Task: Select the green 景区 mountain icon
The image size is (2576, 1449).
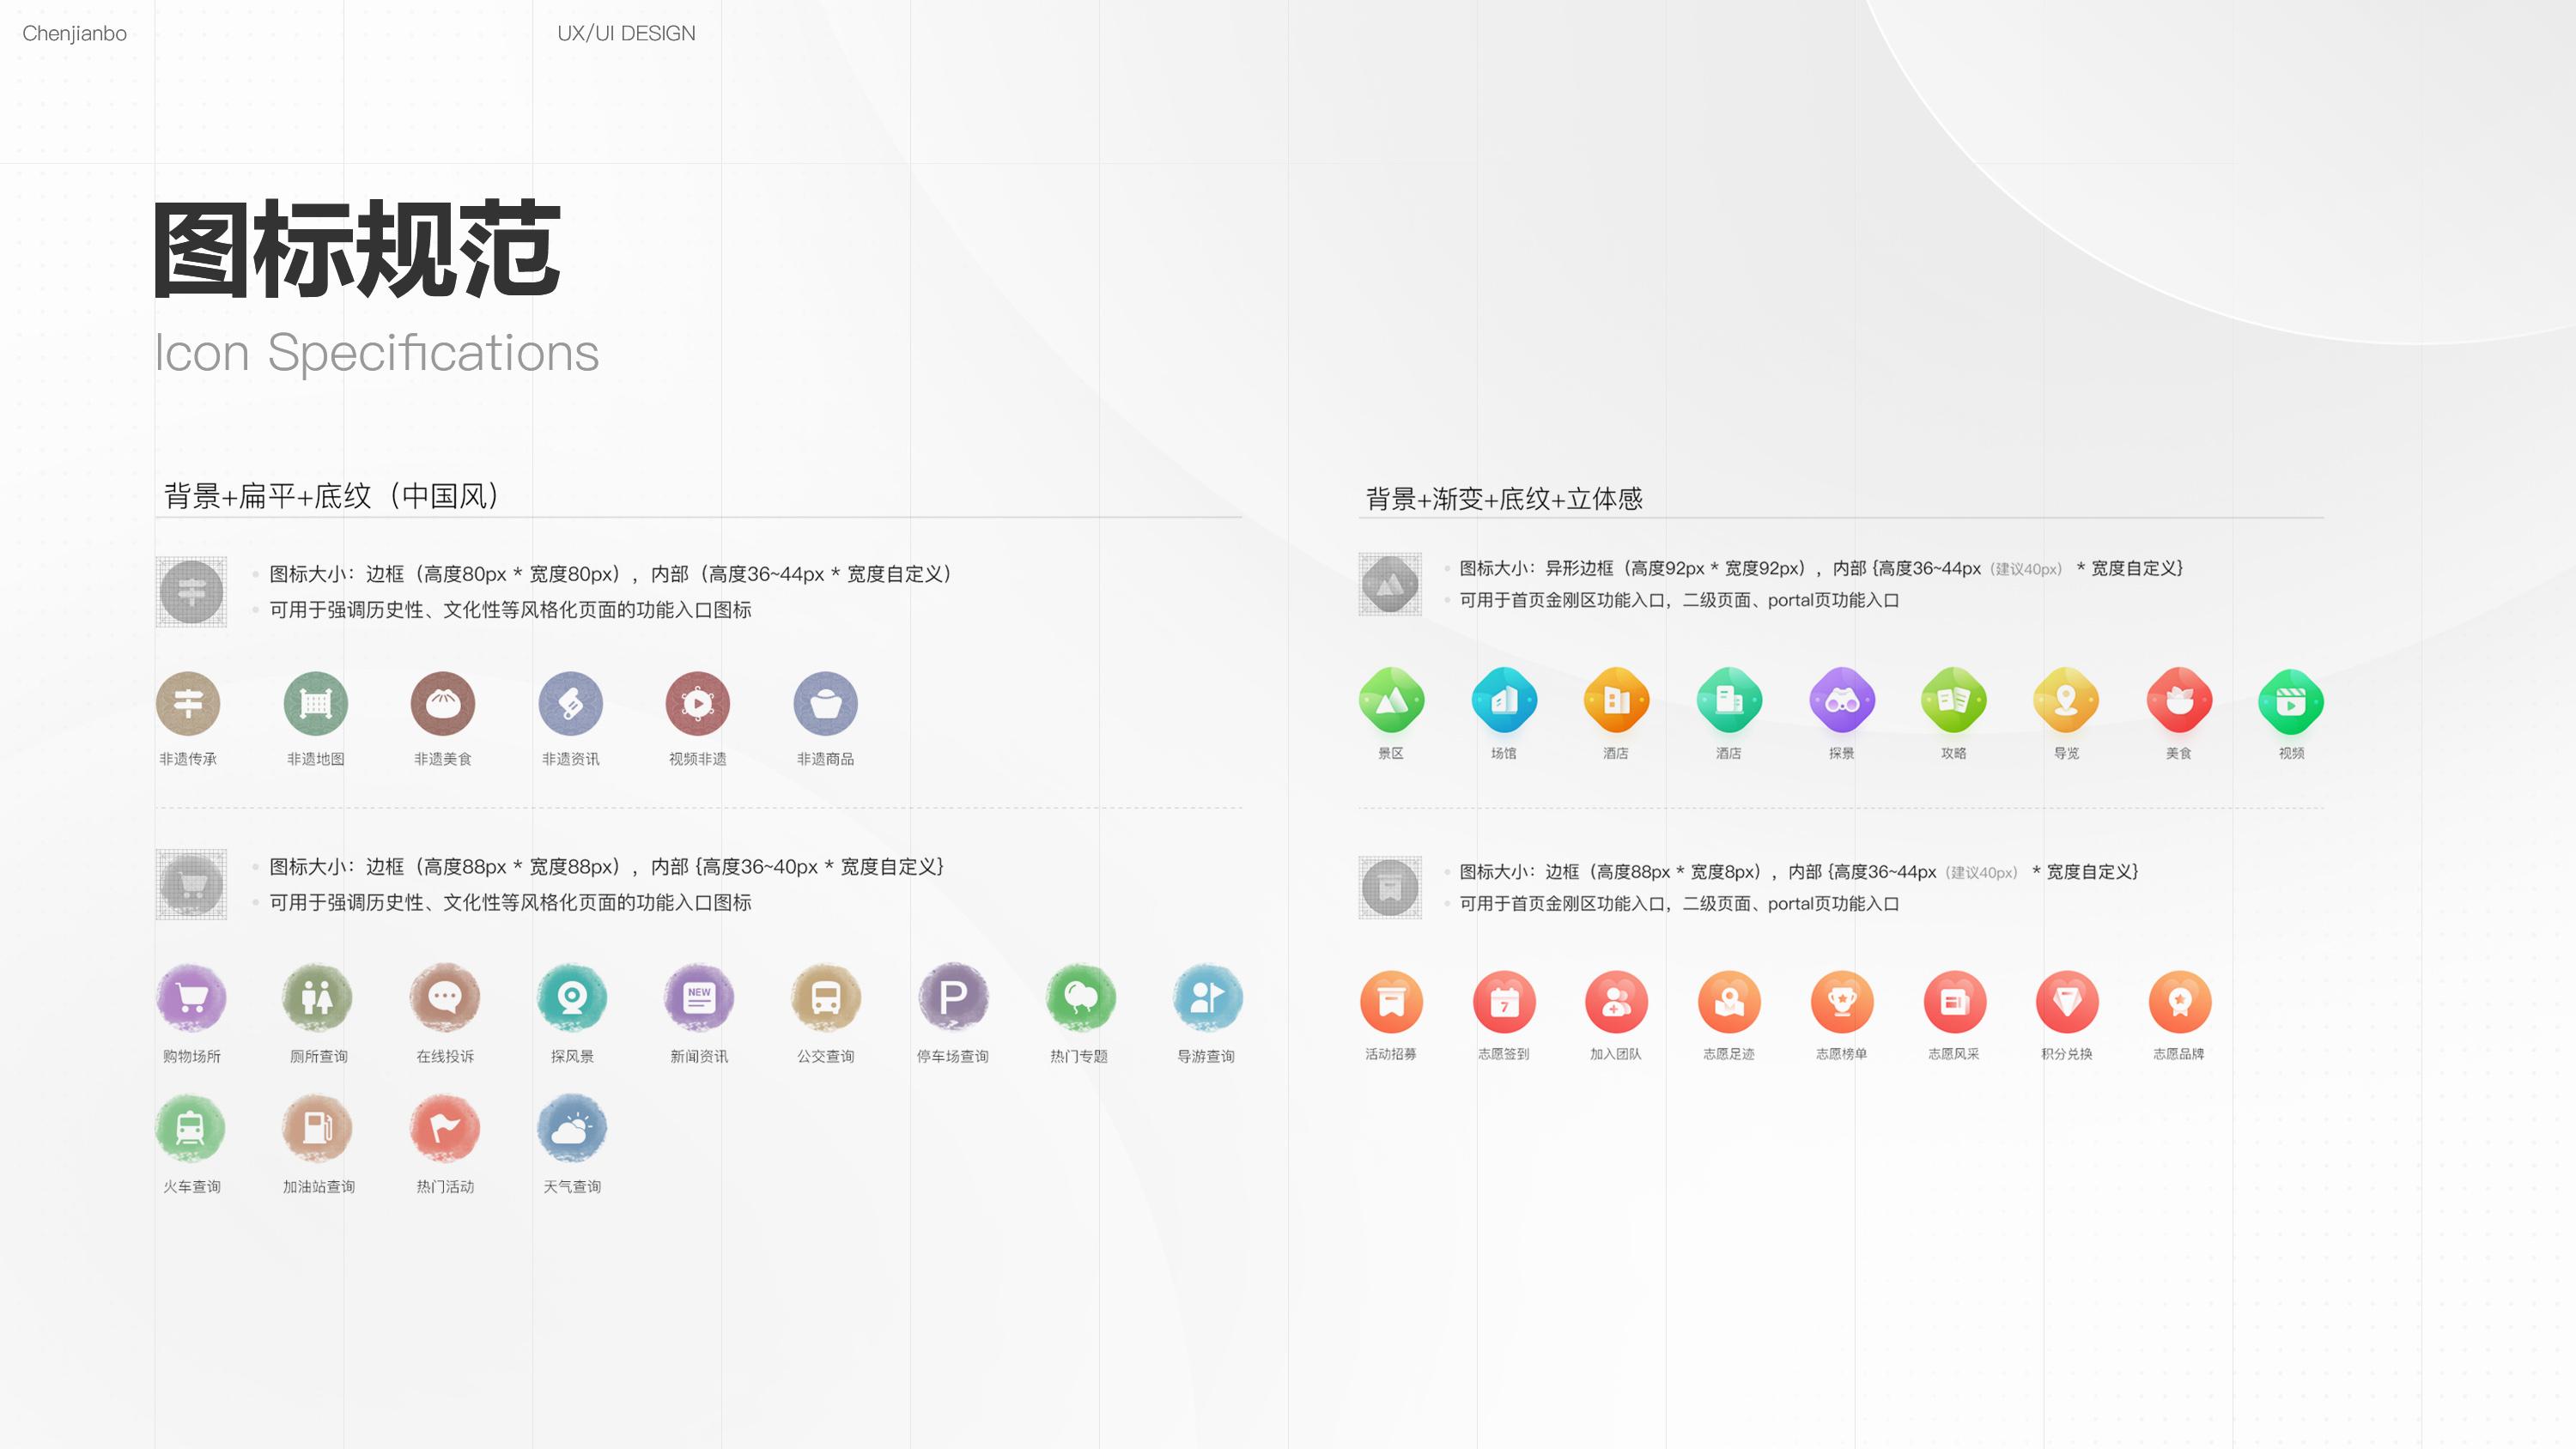Action: point(1391,700)
